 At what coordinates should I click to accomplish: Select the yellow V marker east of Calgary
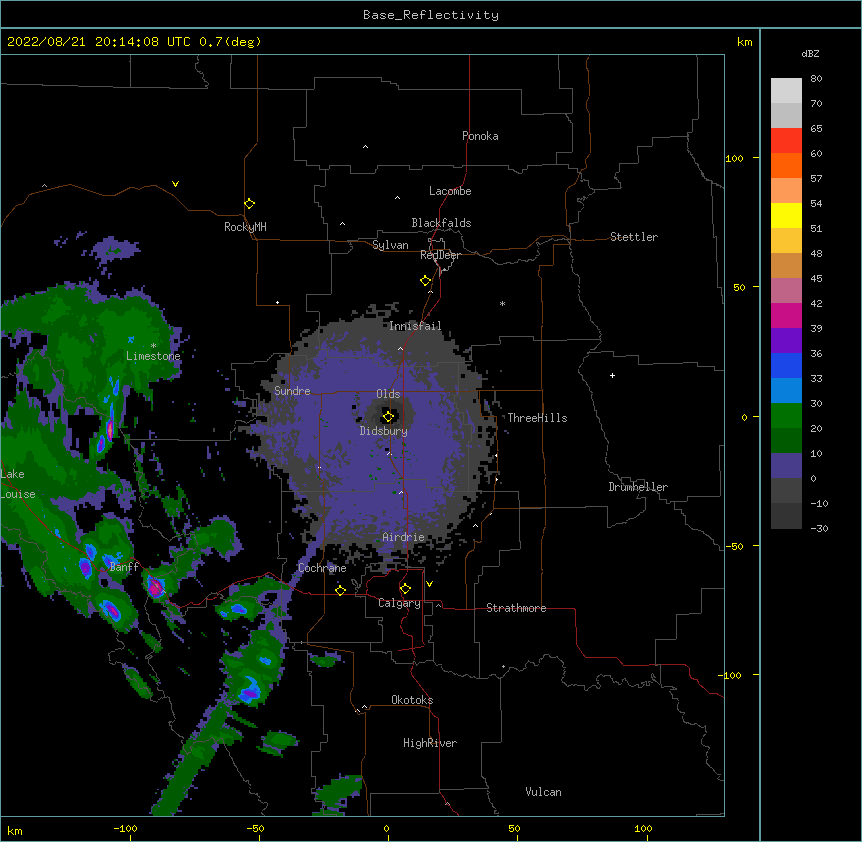tap(429, 584)
